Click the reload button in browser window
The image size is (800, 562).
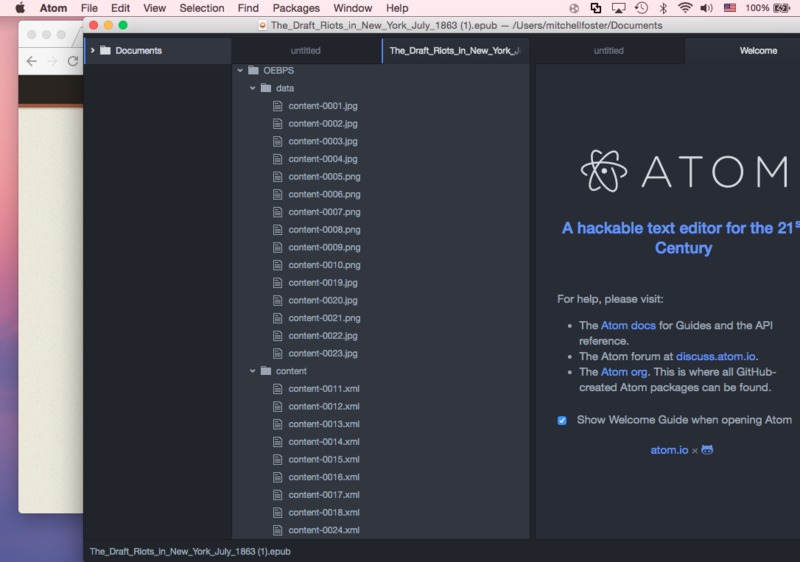point(72,61)
